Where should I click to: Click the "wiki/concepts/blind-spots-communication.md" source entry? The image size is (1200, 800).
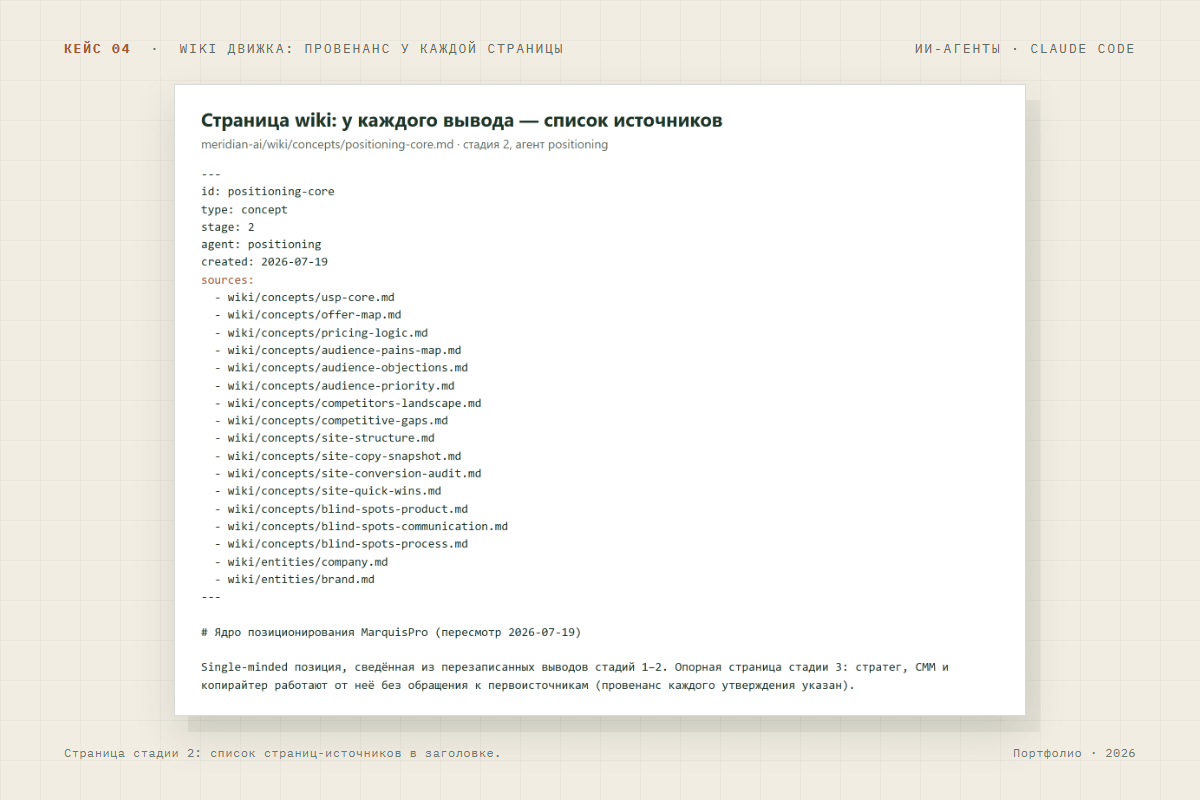point(368,526)
